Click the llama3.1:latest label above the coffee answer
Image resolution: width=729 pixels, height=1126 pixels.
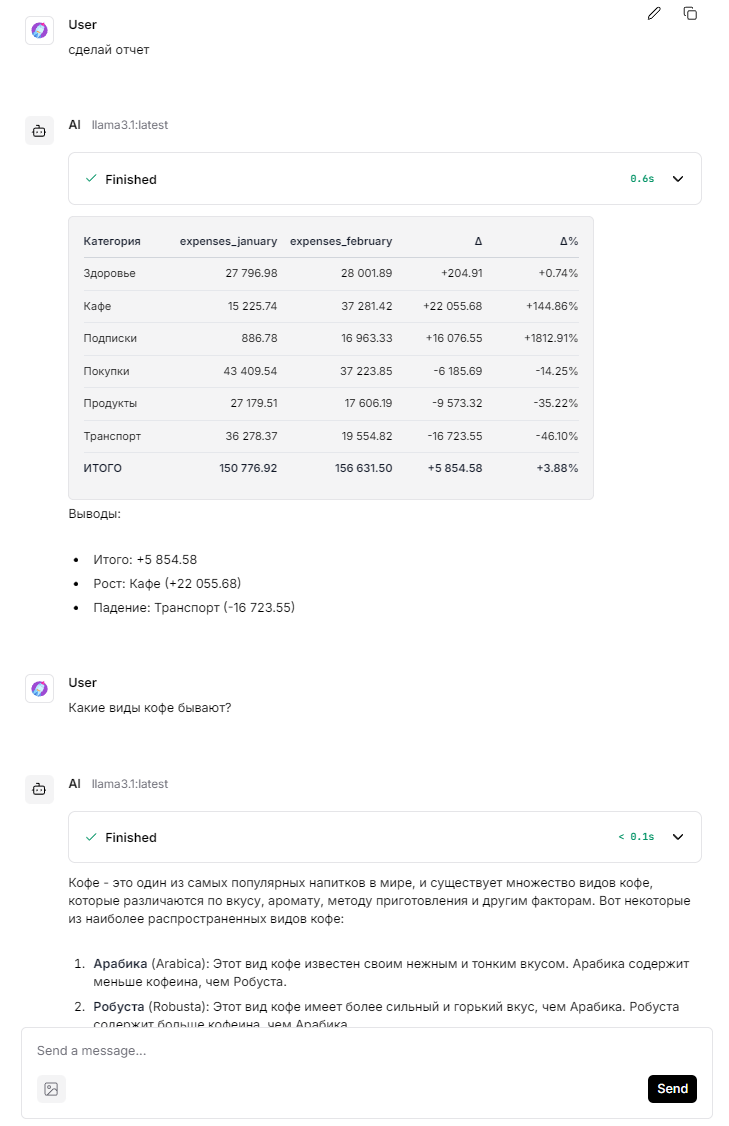tap(129, 784)
